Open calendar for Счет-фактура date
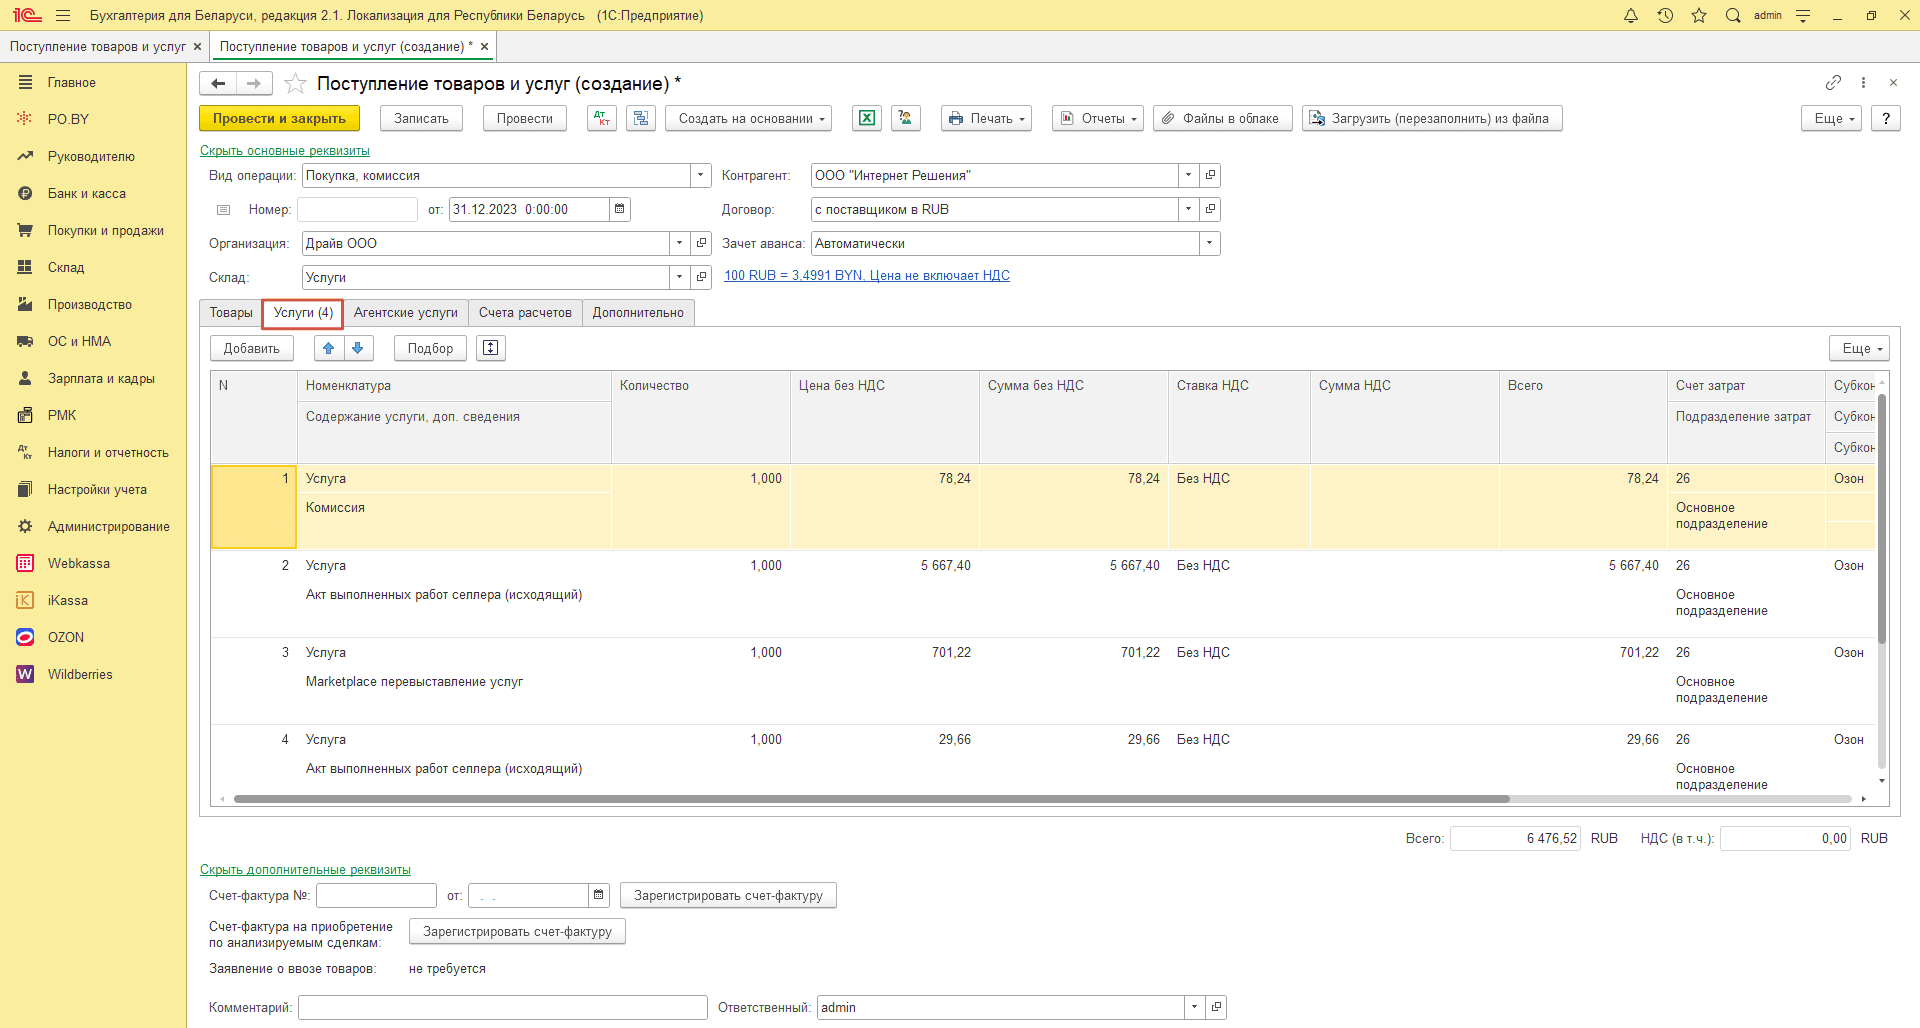This screenshot has height=1028, width=1920. pyautogui.click(x=599, y=895)
